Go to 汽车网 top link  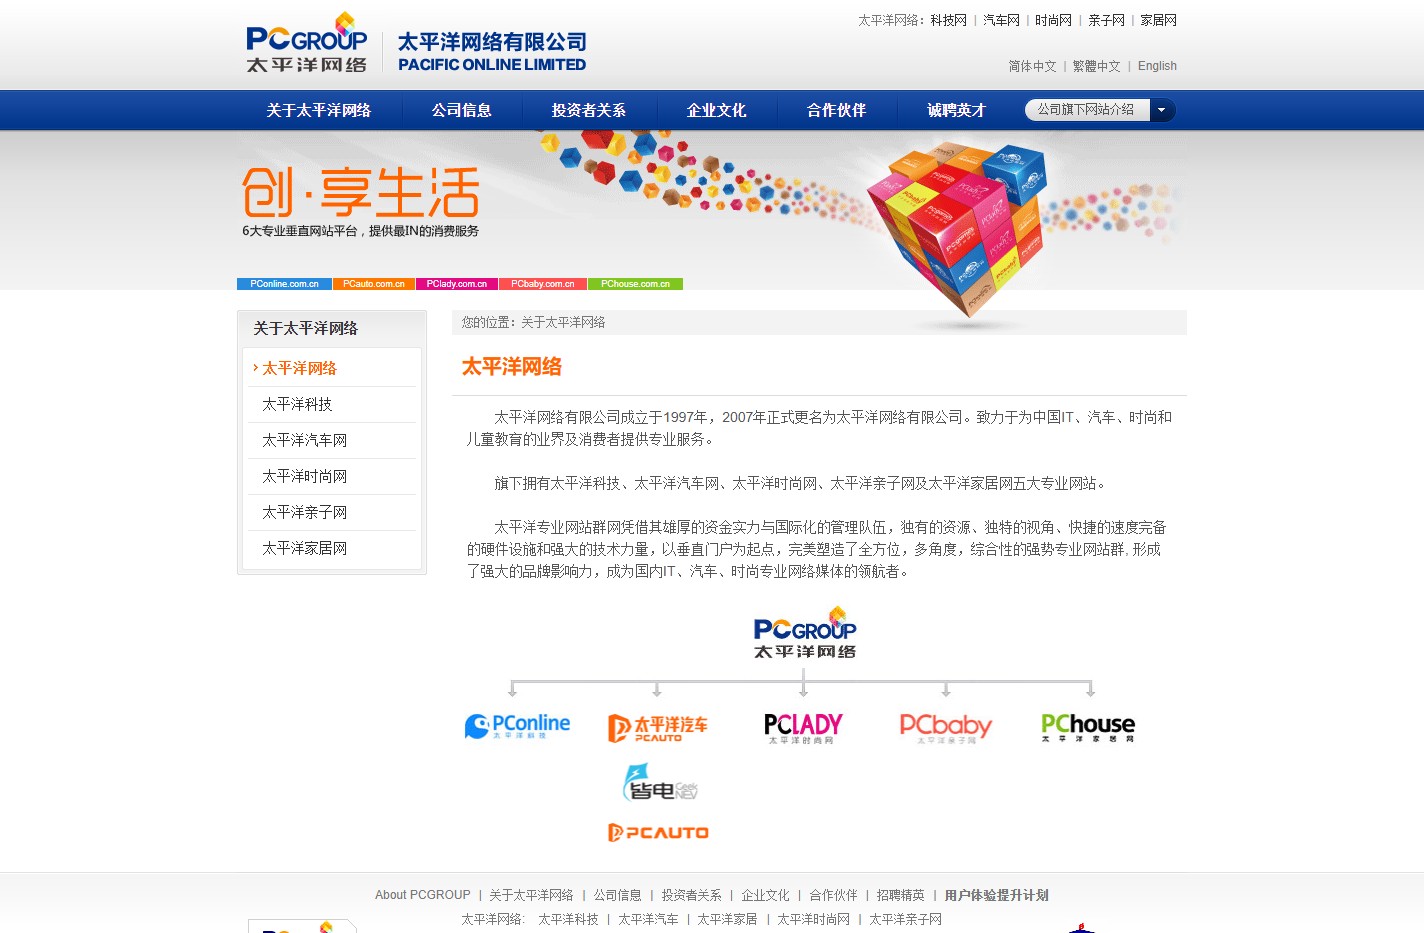[1001, 20]
